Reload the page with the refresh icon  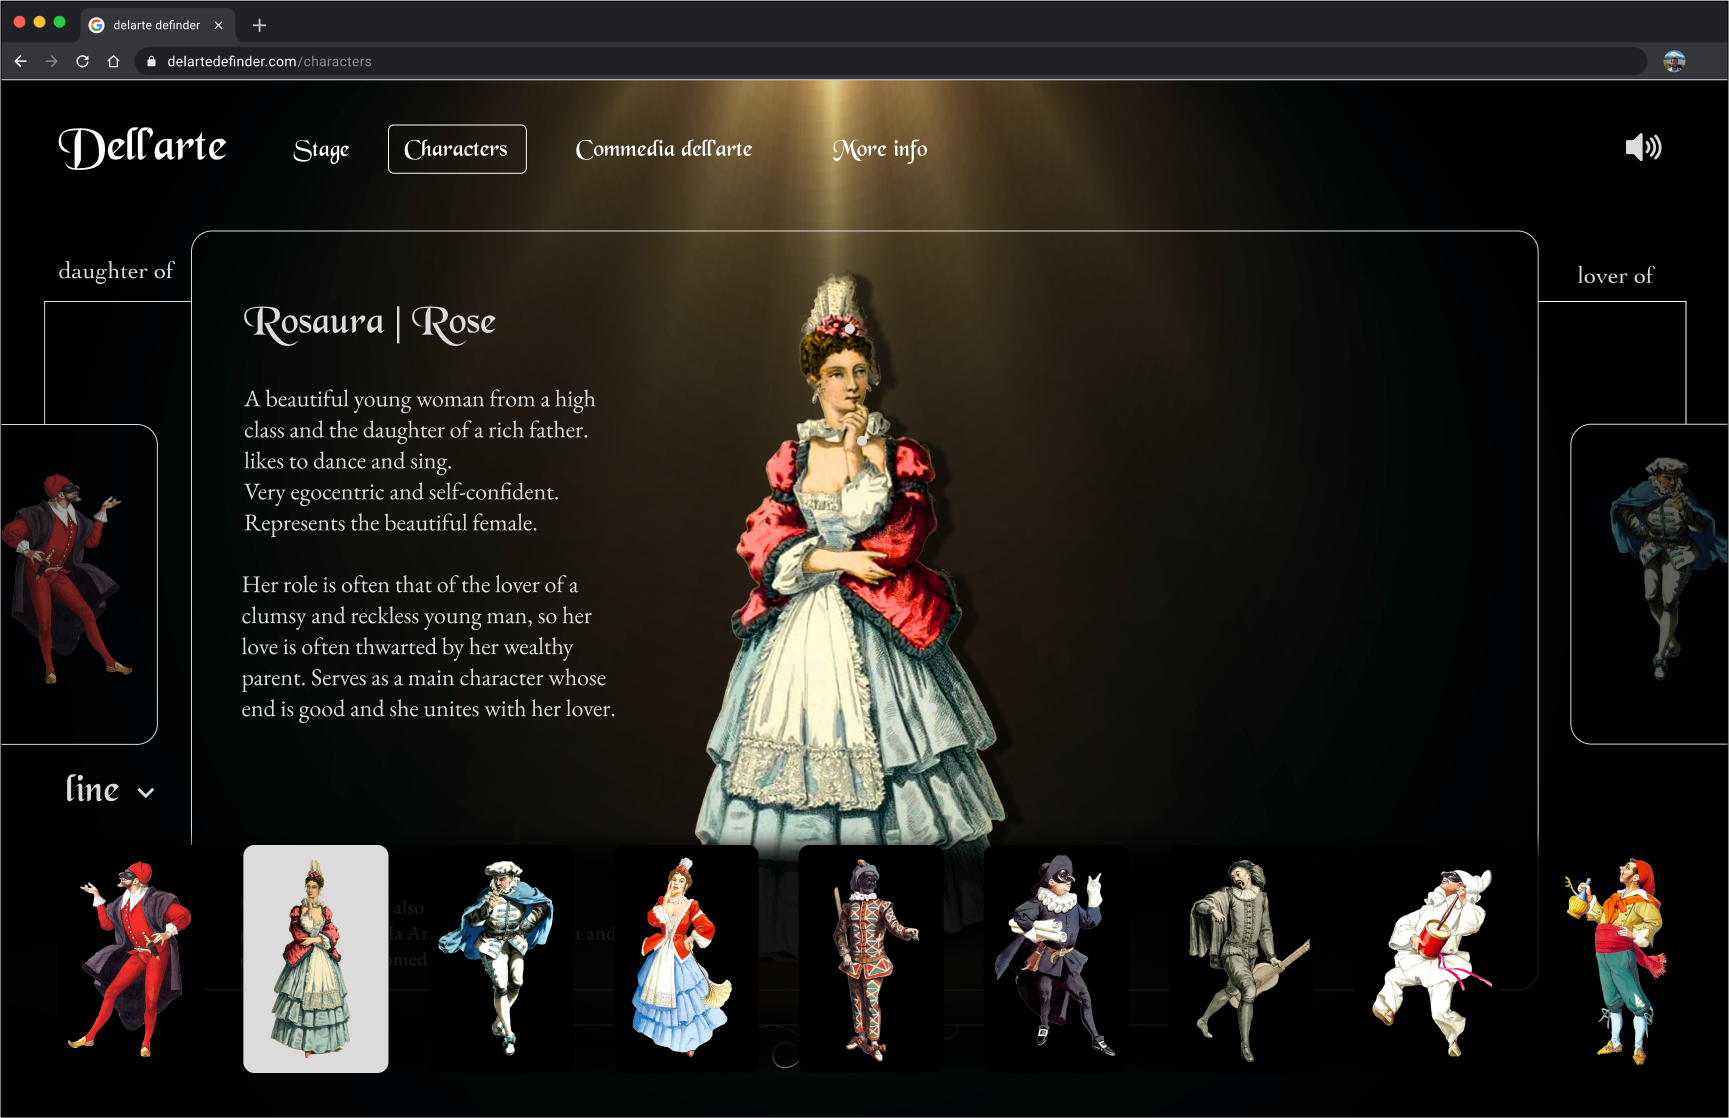pyautogui.click(x=83, y=61)
